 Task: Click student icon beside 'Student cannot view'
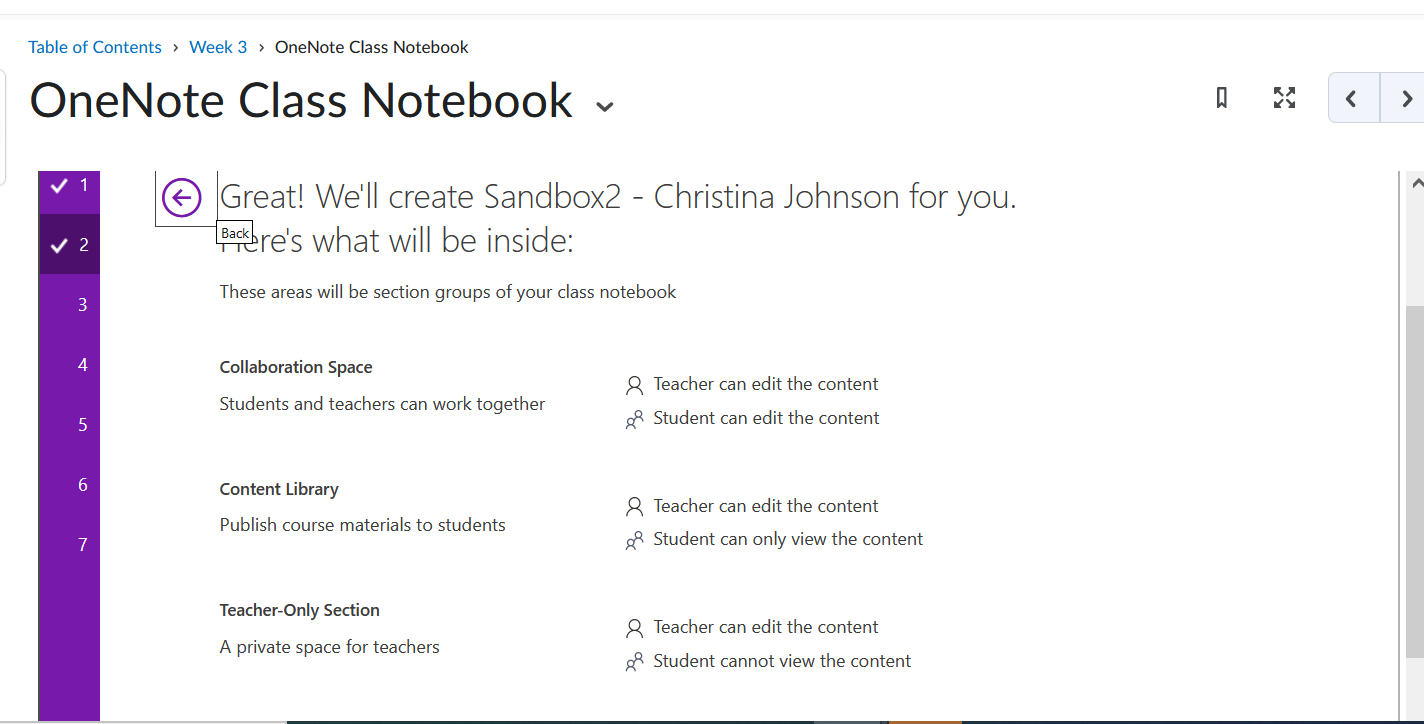634,662
